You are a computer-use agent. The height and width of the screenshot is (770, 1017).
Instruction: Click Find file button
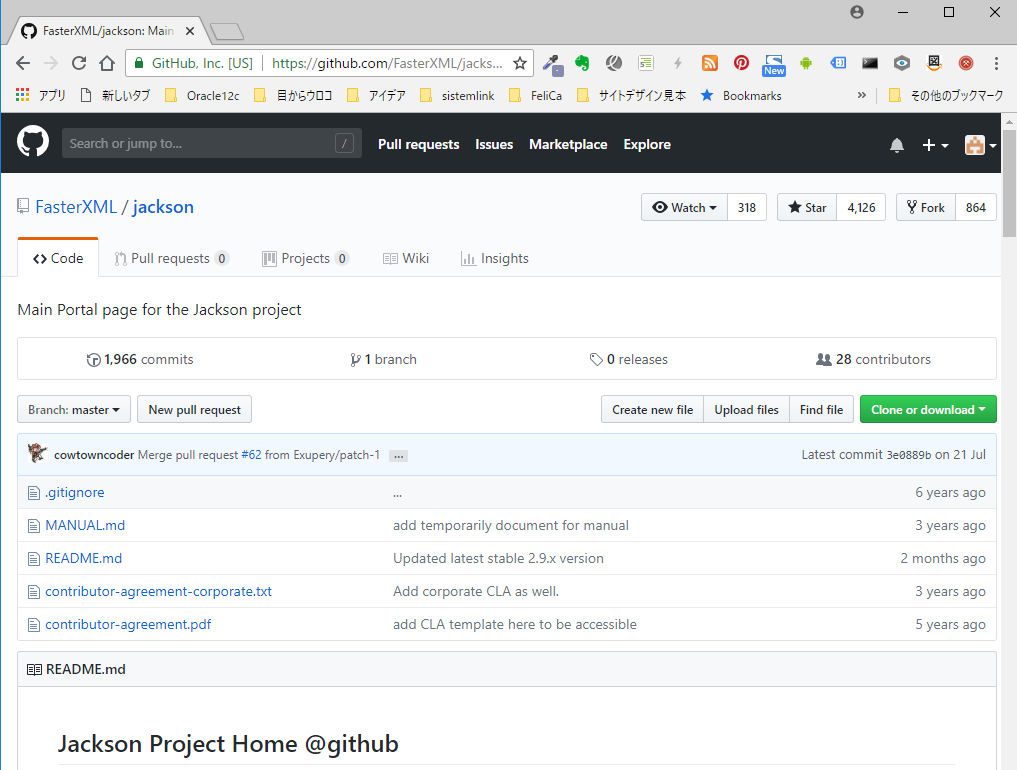tap(821, 409)
